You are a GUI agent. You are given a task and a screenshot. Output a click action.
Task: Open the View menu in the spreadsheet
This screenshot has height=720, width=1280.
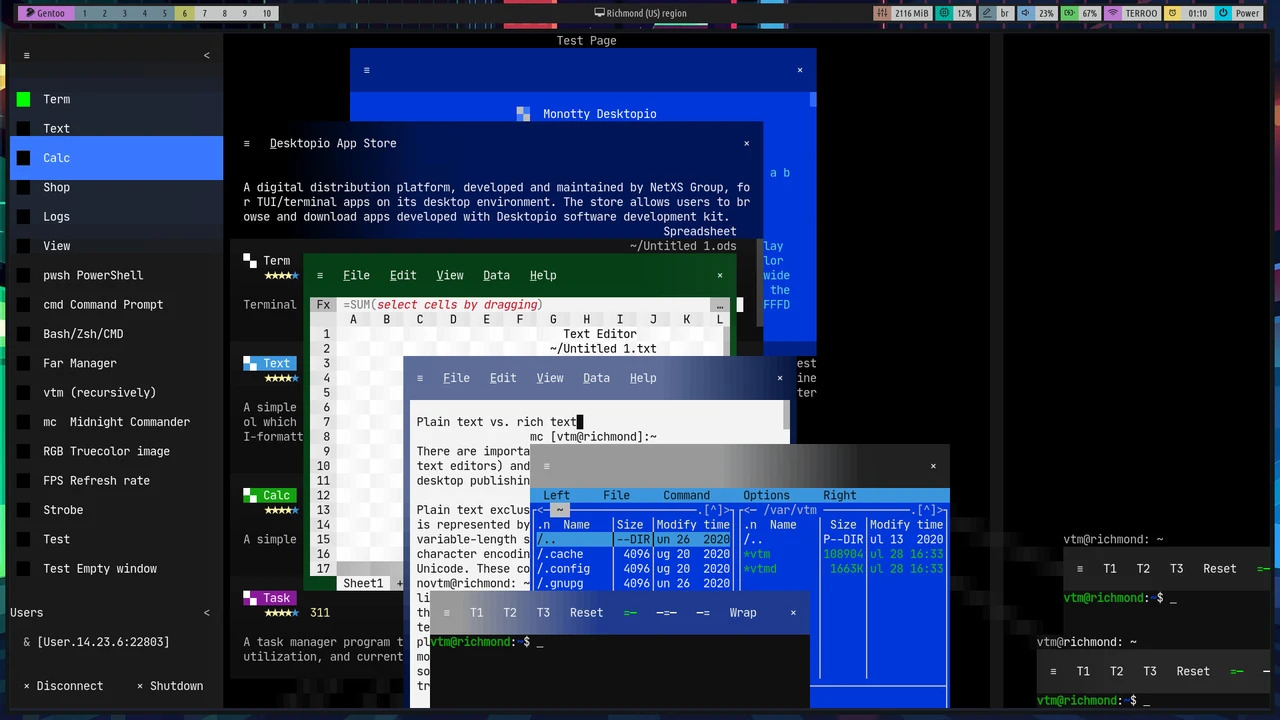tap(450, 275)
